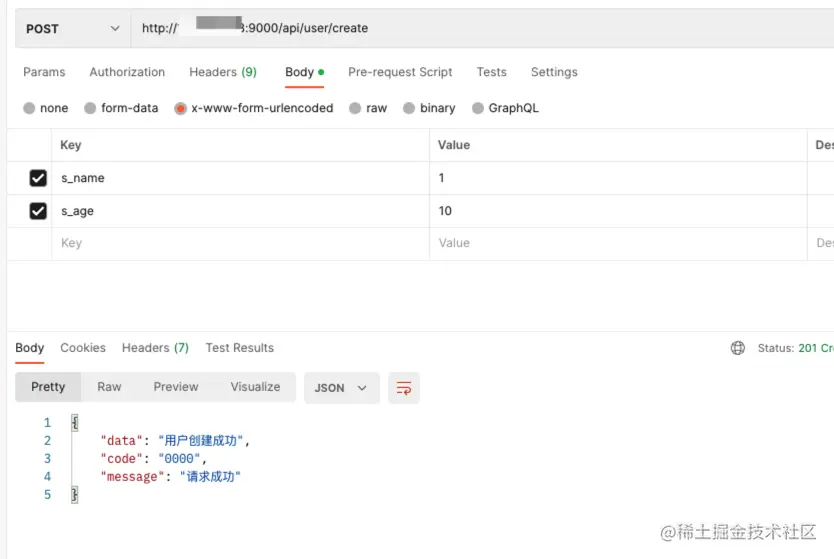Open the Authorization tab
The height and width of the screenshot is (559, 834).
coord(127,72)
